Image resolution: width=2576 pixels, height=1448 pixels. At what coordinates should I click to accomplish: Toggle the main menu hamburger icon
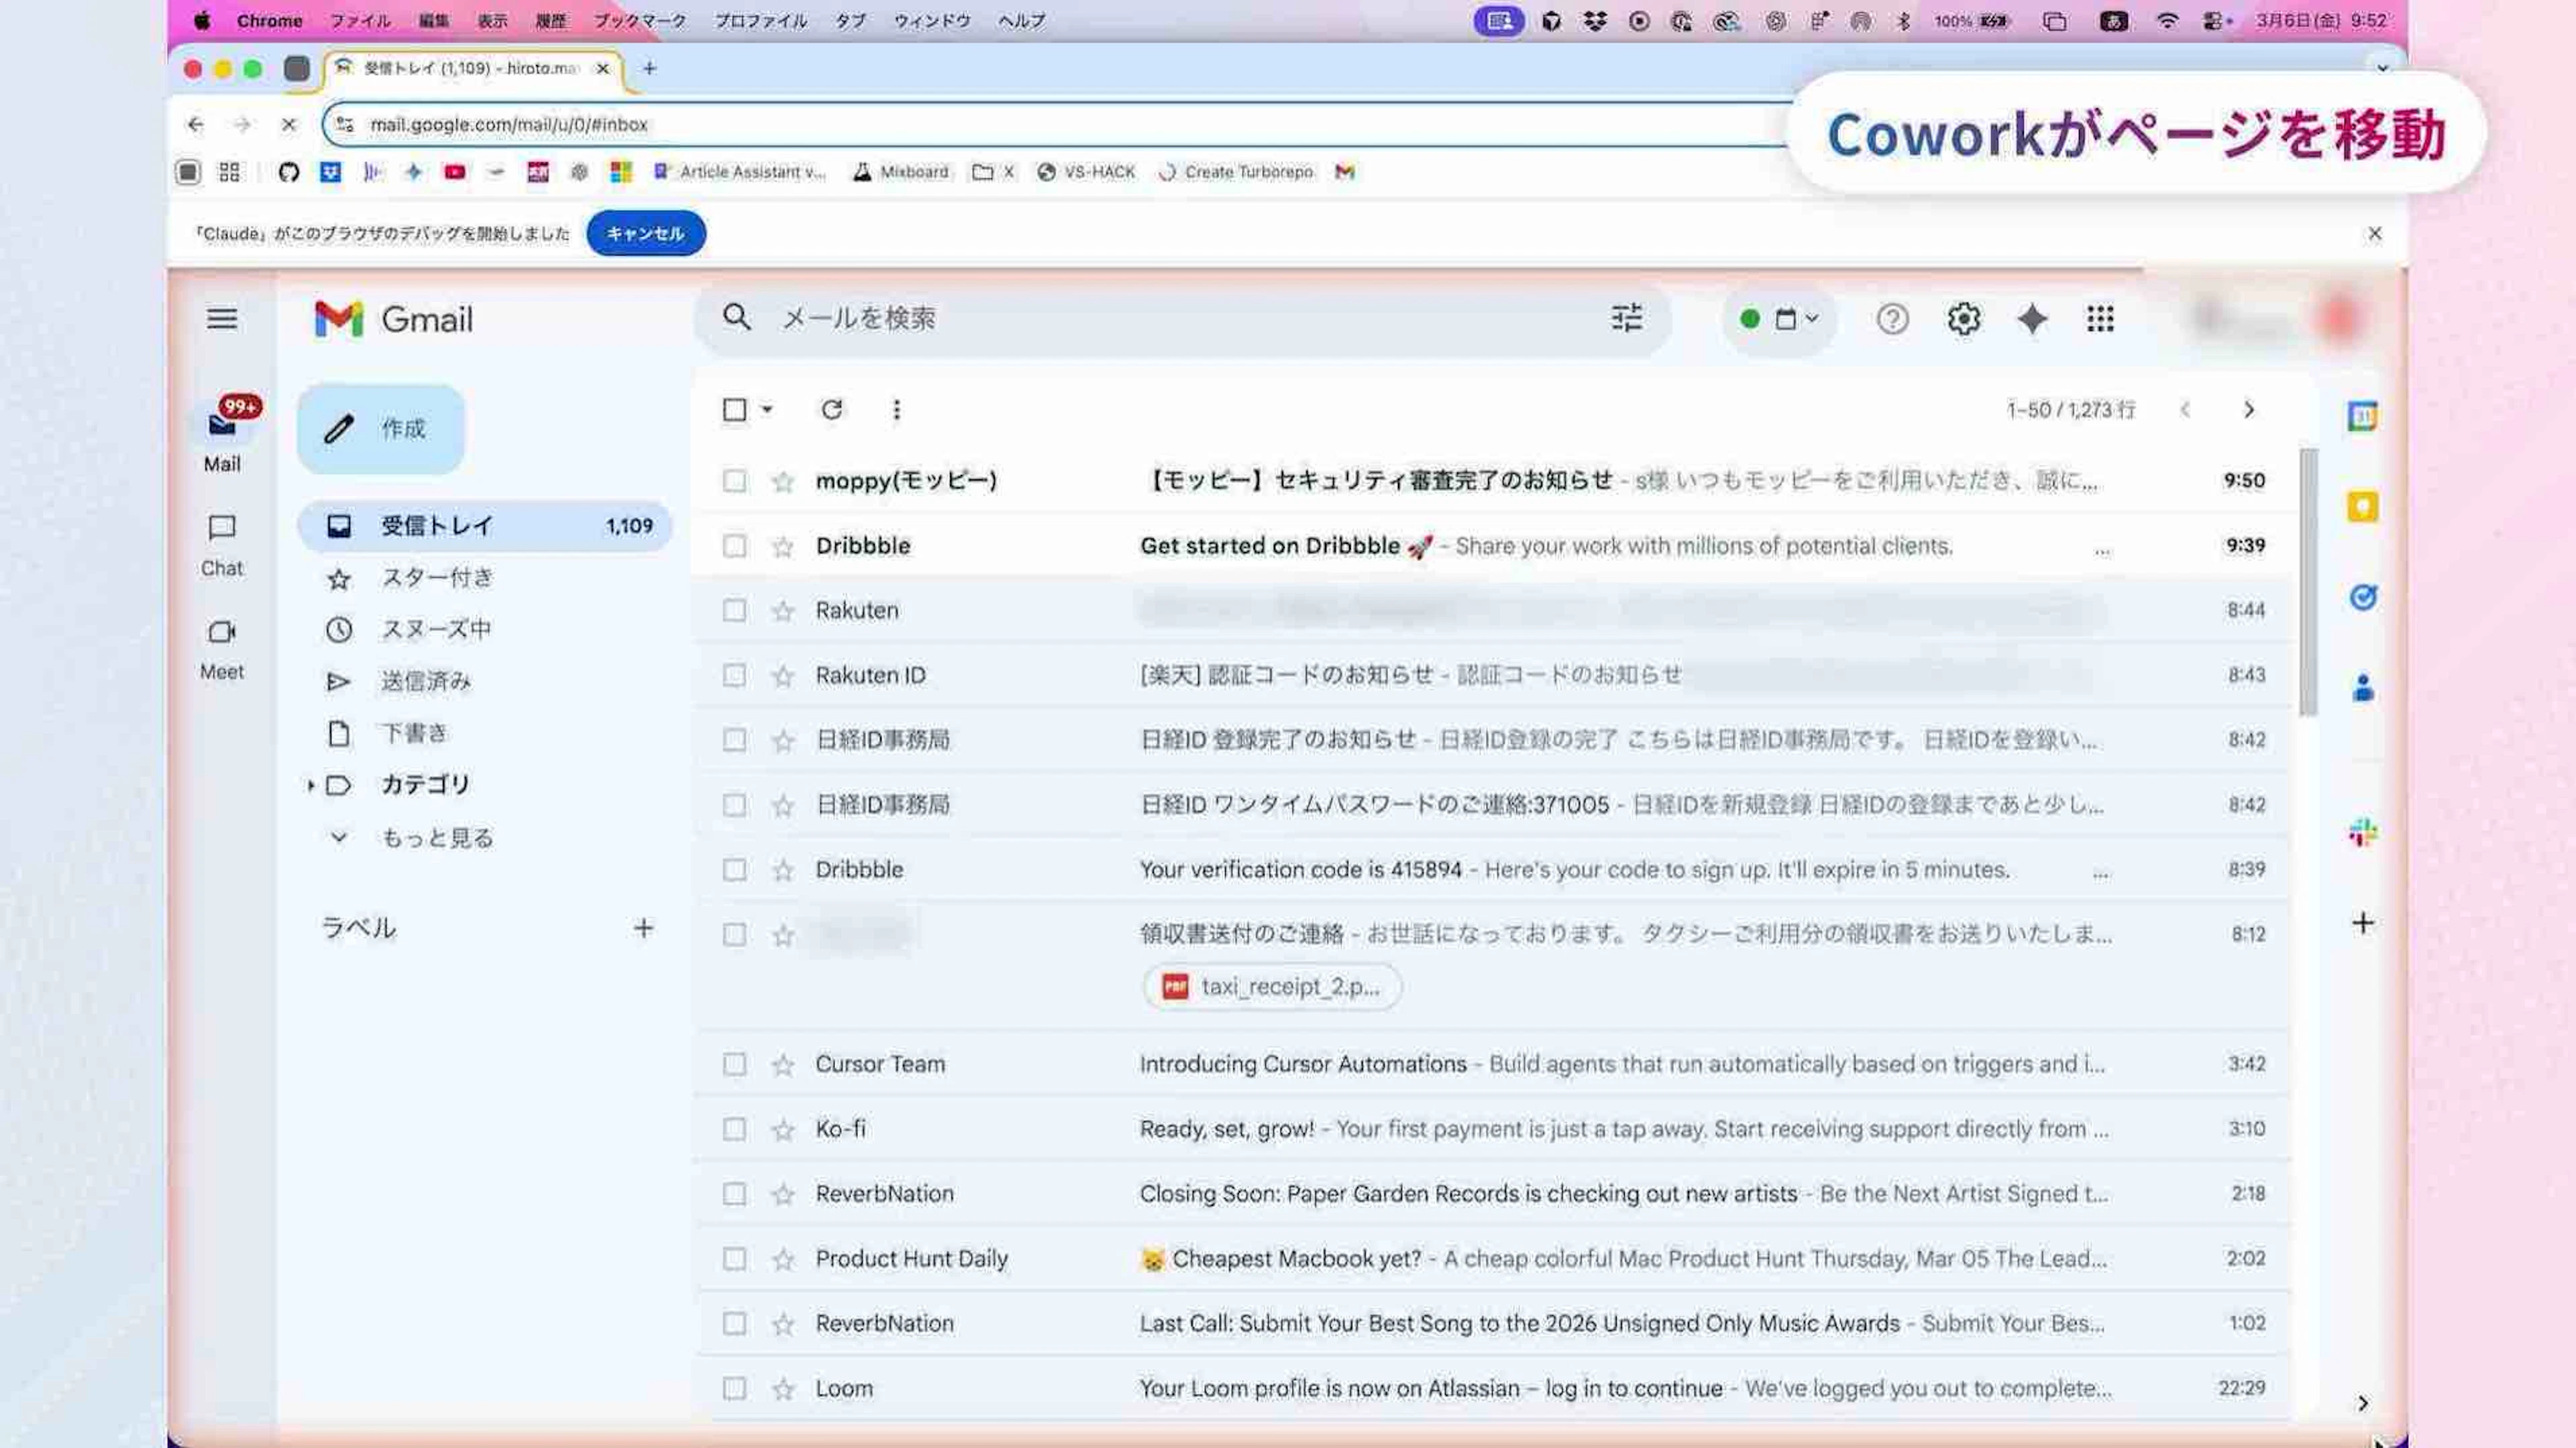click(x=222, y=319)
